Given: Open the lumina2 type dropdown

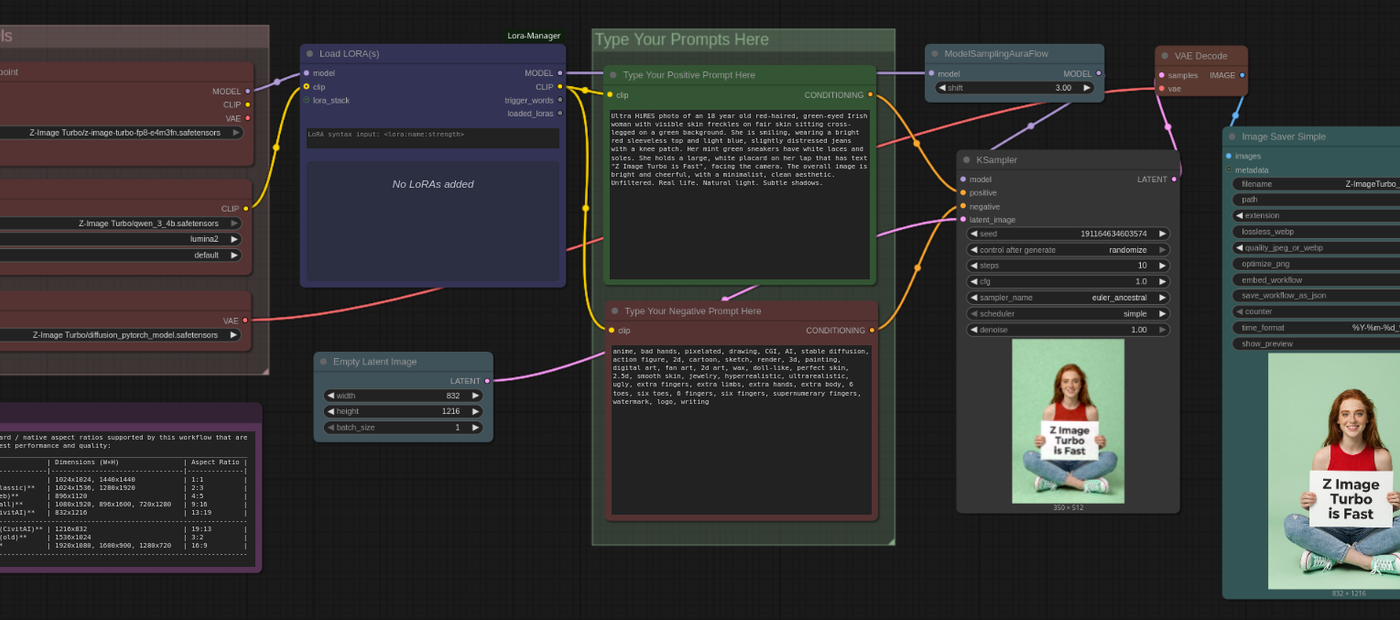Looking at the screenshot, I should [x=121, y=239].
